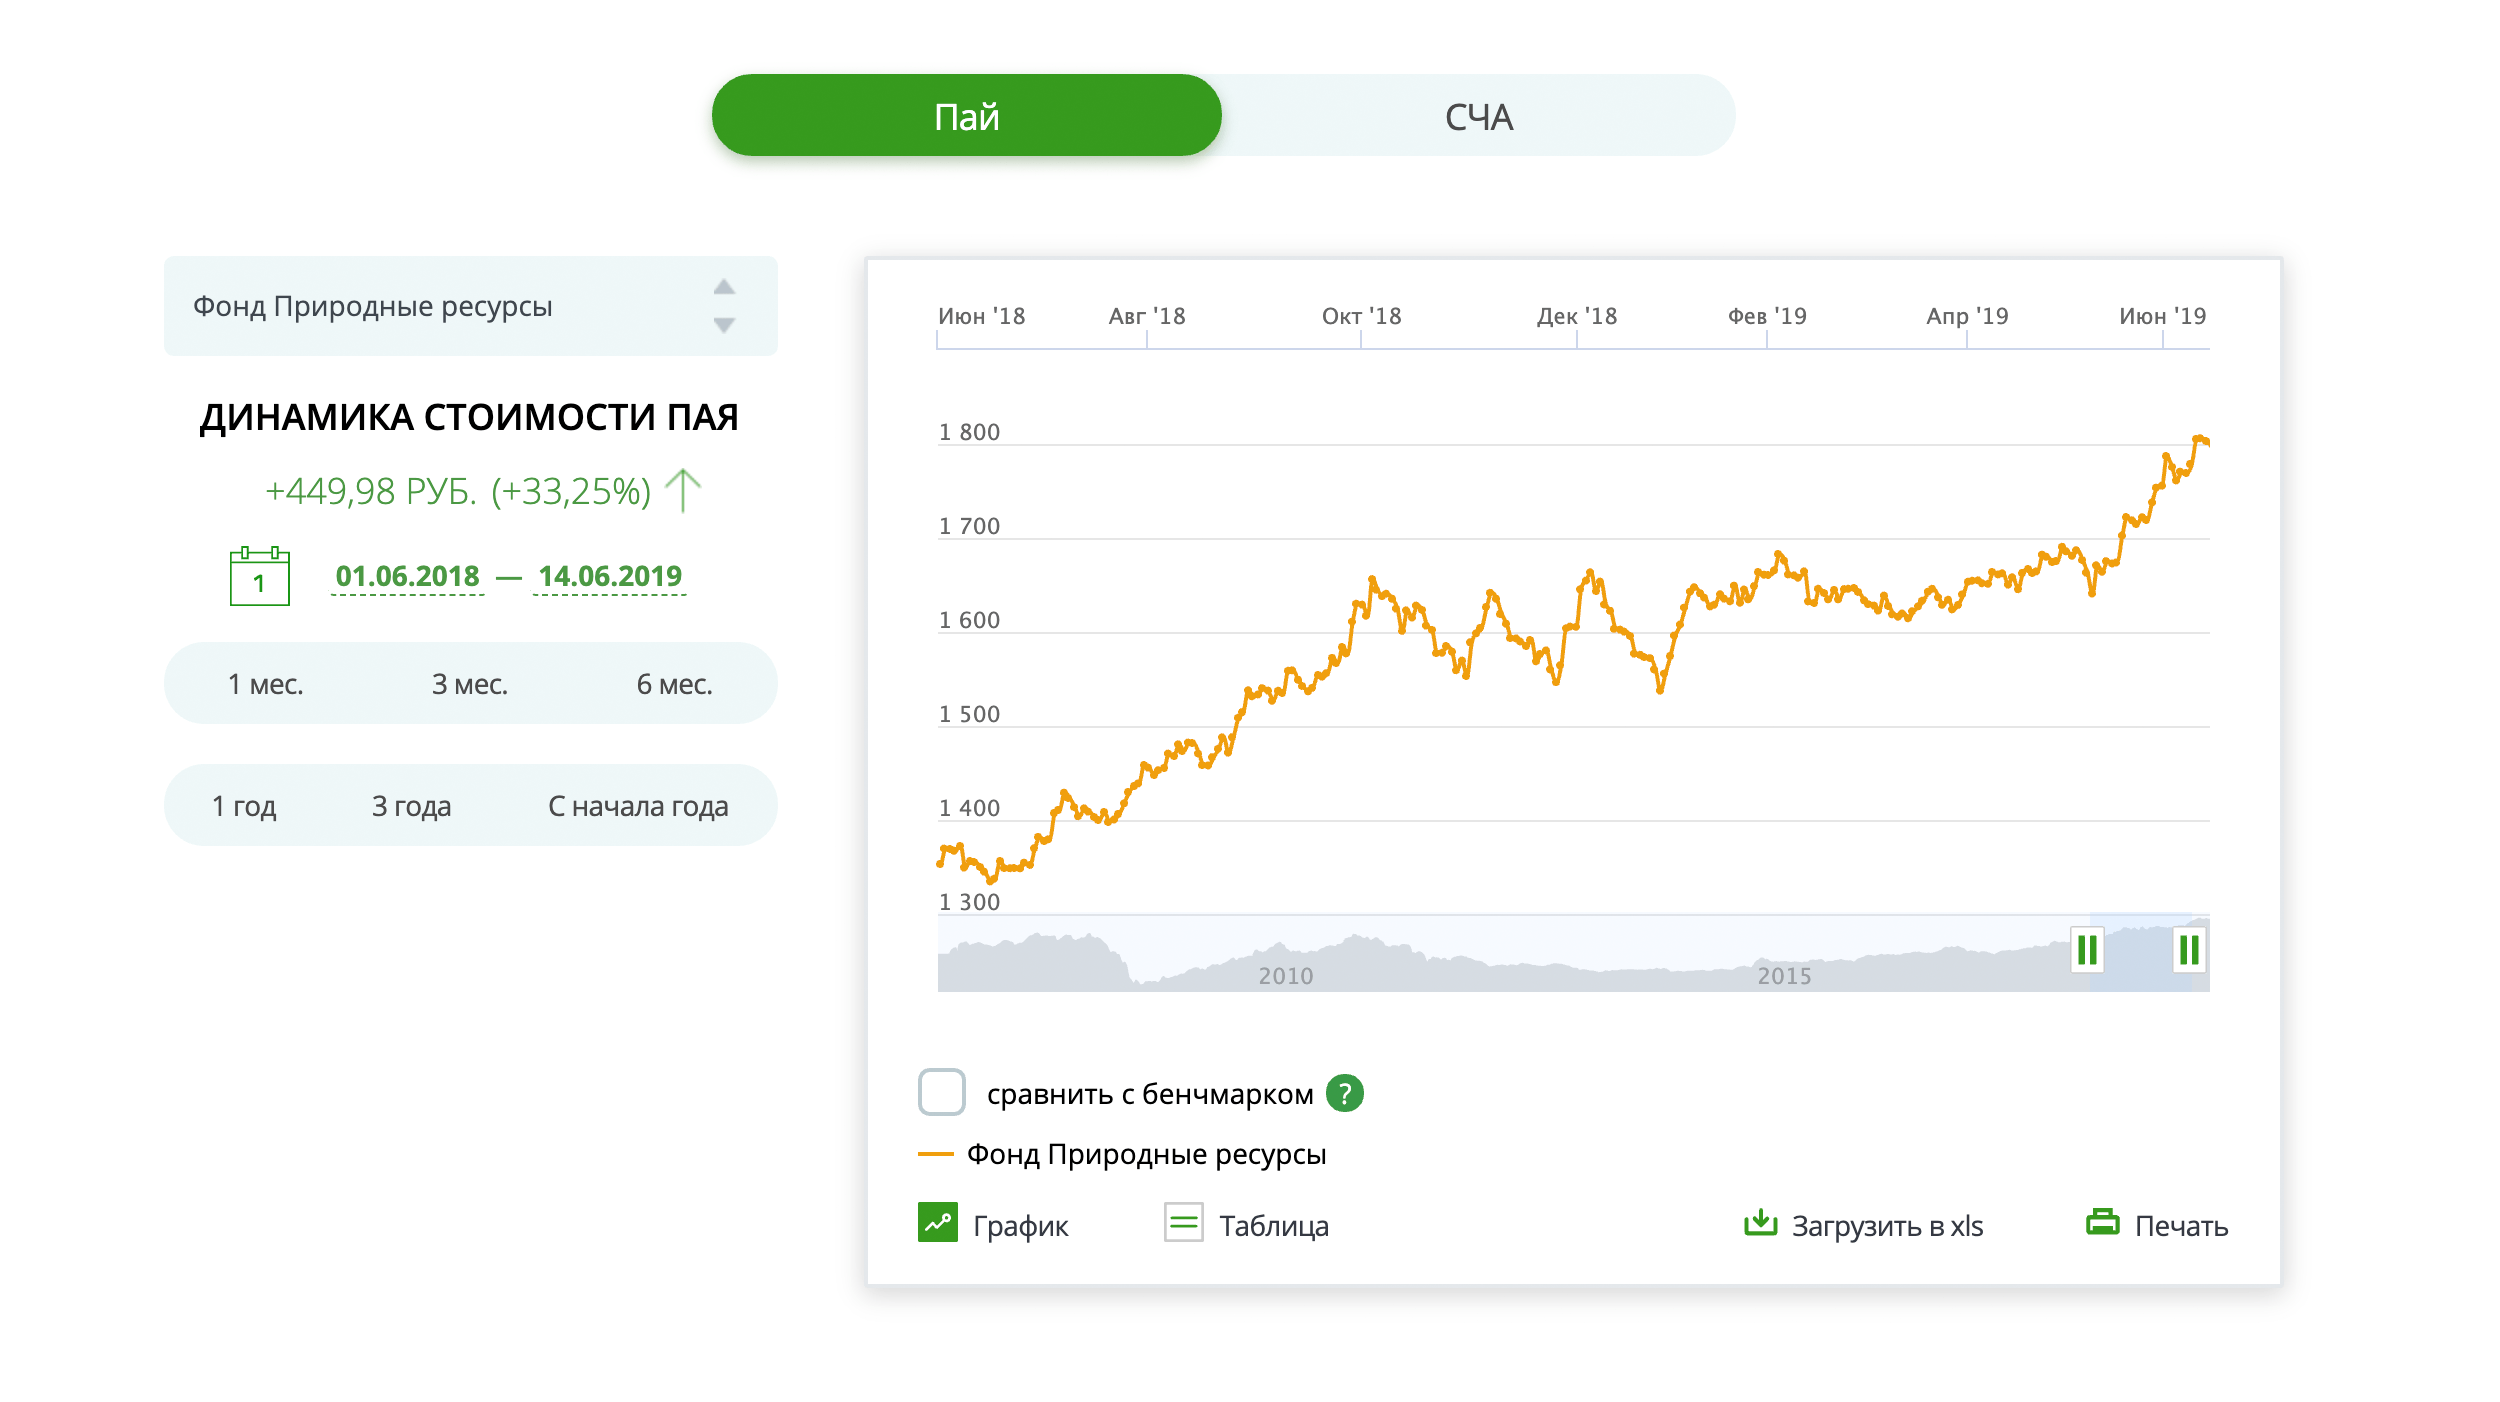Click the right range handle in the navigator
Viewport: 2500px width, 1402px height.
[2189, 950]
